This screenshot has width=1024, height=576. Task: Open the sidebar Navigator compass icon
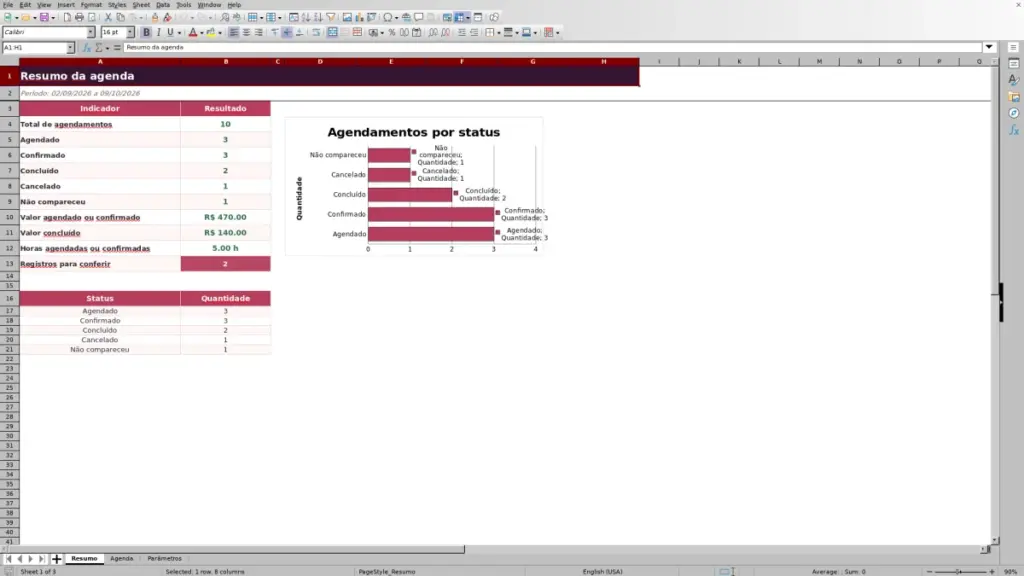click(1014, 114)
